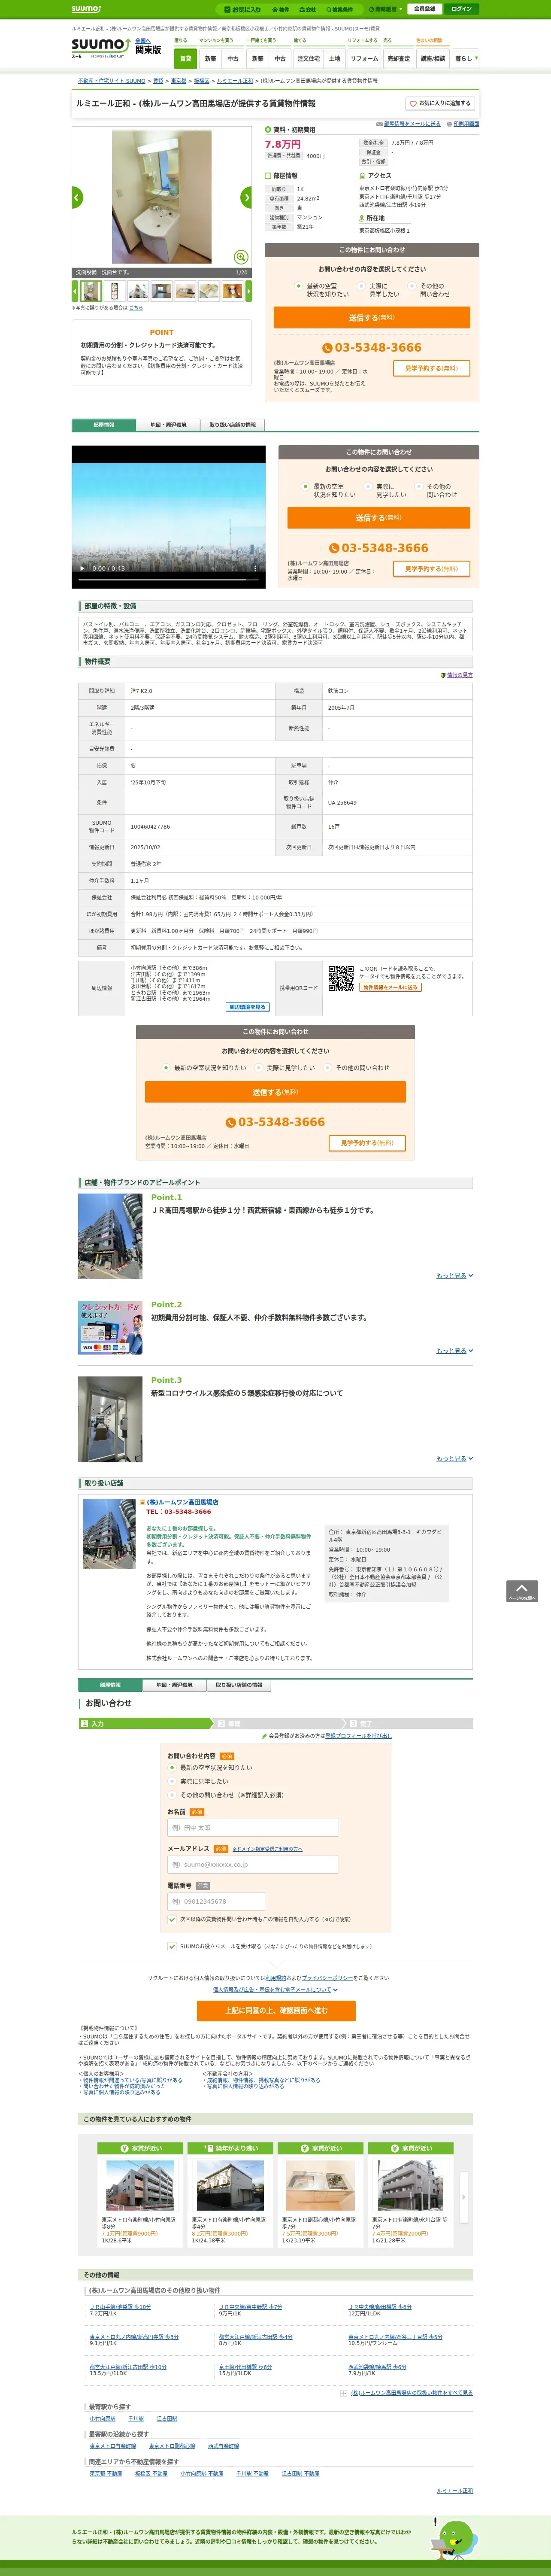The height and width of the screenshot is (2576, 551).
Task: Select 実際に見学したい radio beside the video
Action: pyautogui.click(x=368, y=486)
